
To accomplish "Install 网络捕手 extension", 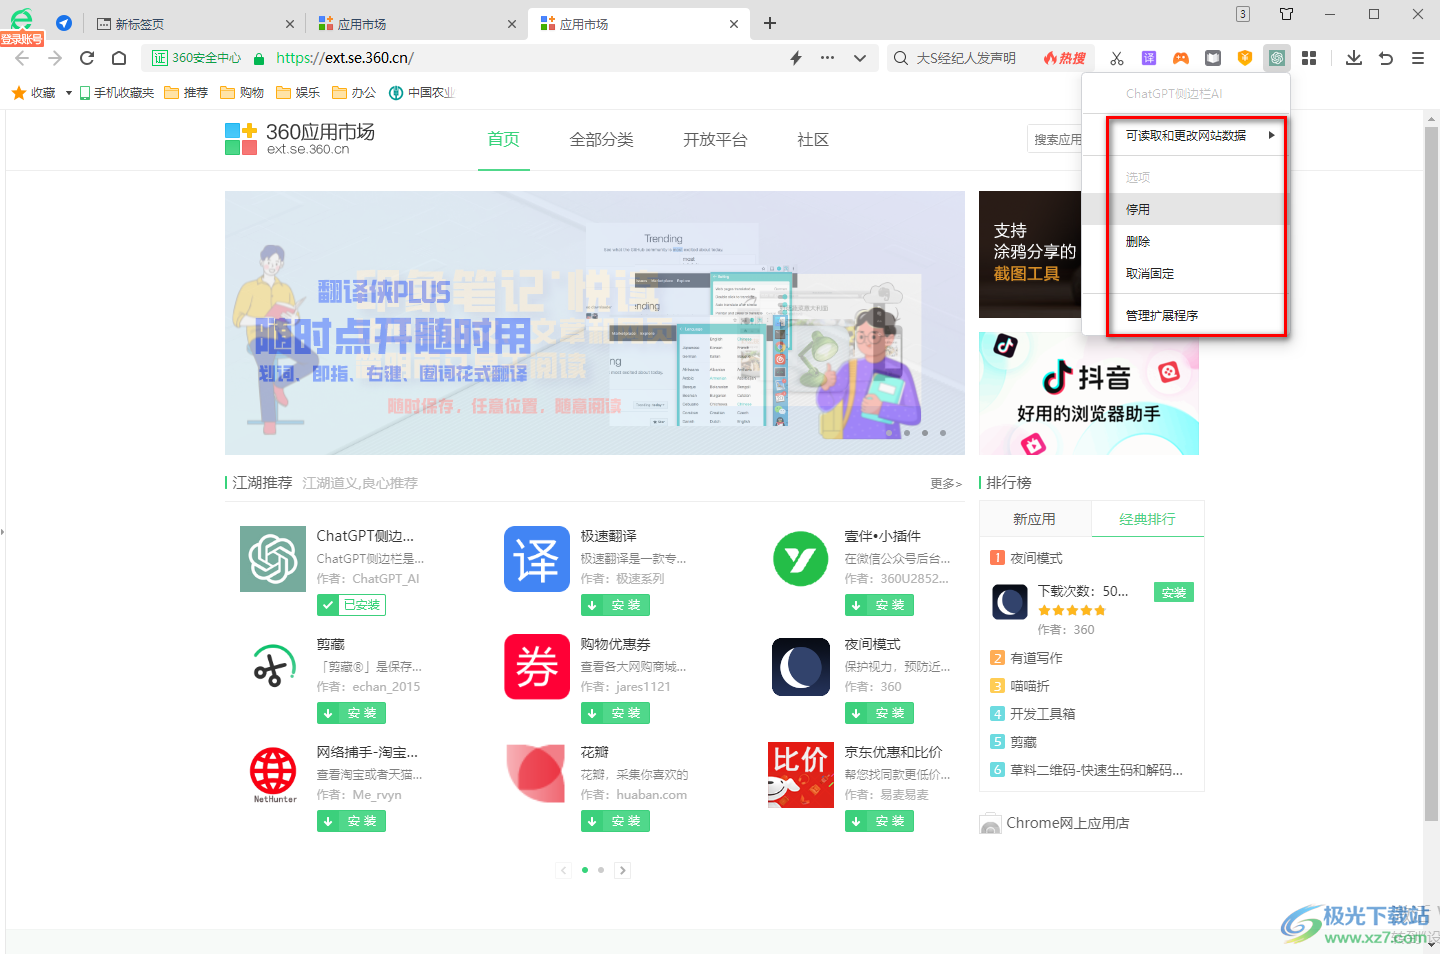I will point(352,821).
